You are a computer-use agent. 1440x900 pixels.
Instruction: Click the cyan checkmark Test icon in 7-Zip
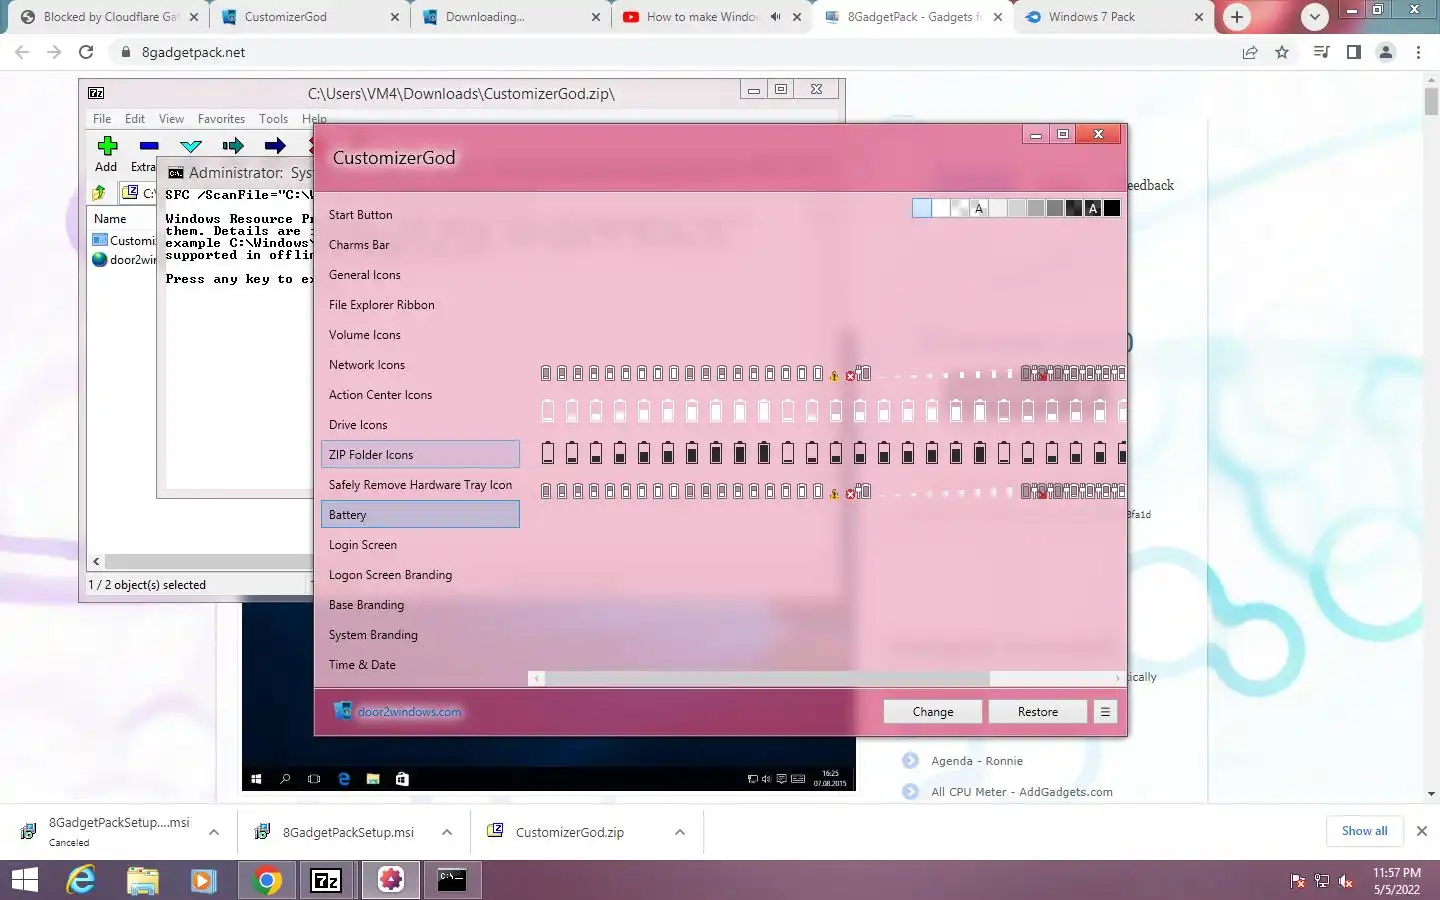[191, 146]
